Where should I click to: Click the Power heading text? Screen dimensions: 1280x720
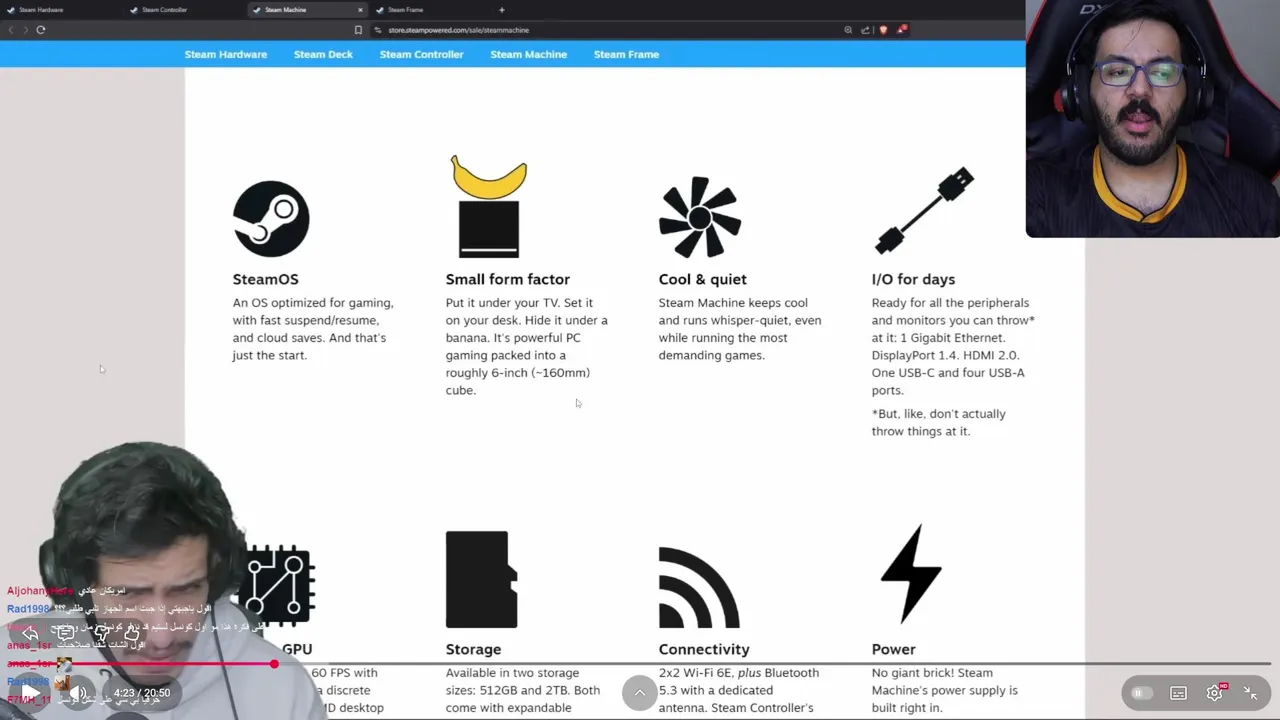point(893,649)
